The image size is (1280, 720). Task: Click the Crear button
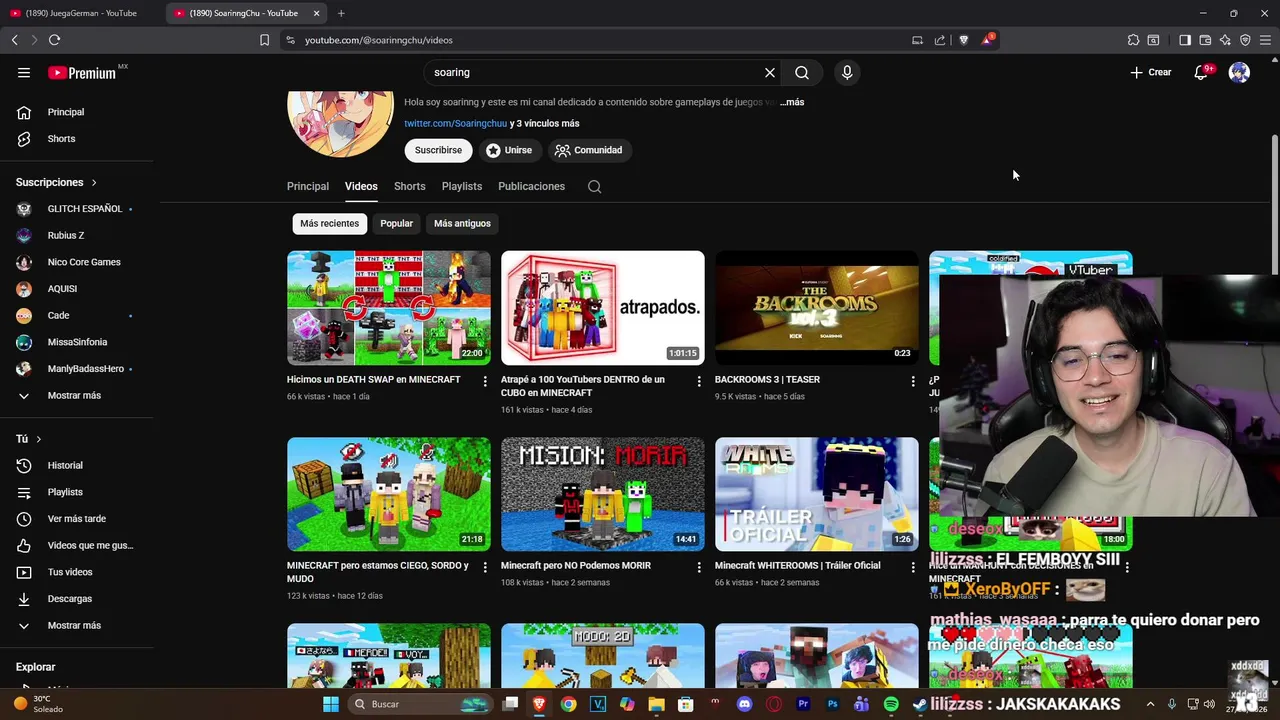pyautogui.click(x=1151, y=72)
